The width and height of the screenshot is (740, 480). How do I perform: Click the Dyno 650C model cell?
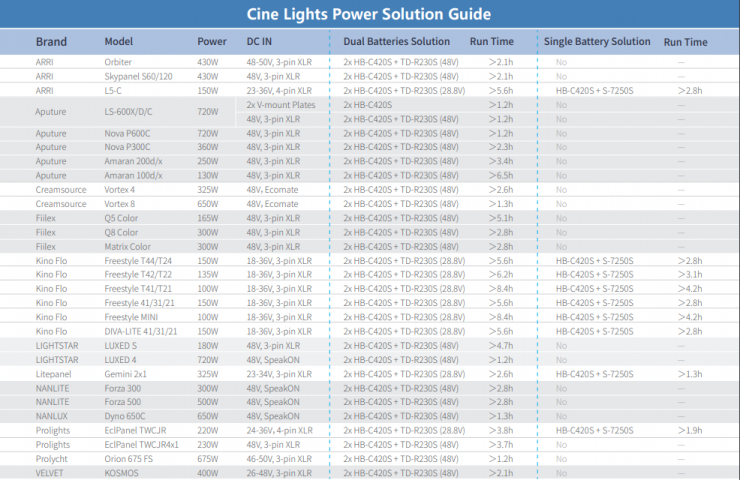pos(126,416)
